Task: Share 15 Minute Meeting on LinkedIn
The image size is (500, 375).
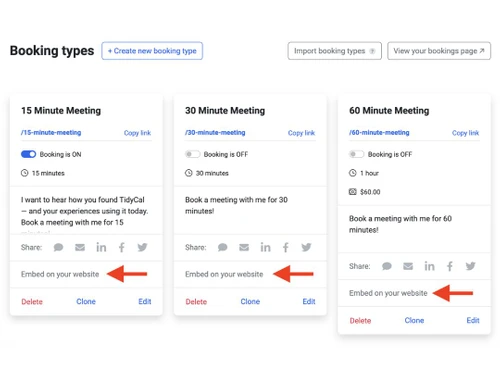Action: (x=101, y=247)
